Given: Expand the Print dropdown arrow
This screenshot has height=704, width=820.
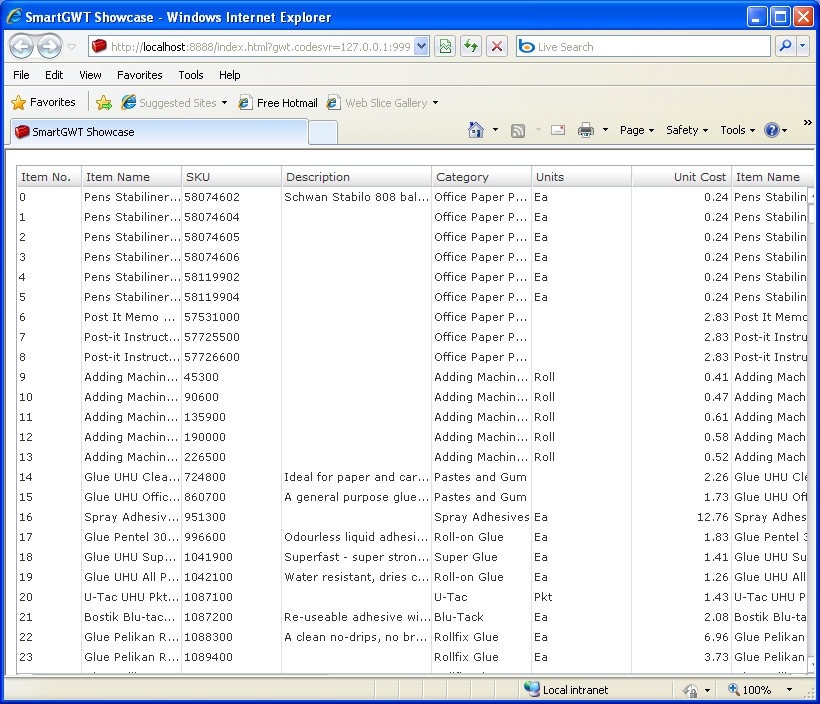Looking at the screenshot, I should tap(606, 130).
